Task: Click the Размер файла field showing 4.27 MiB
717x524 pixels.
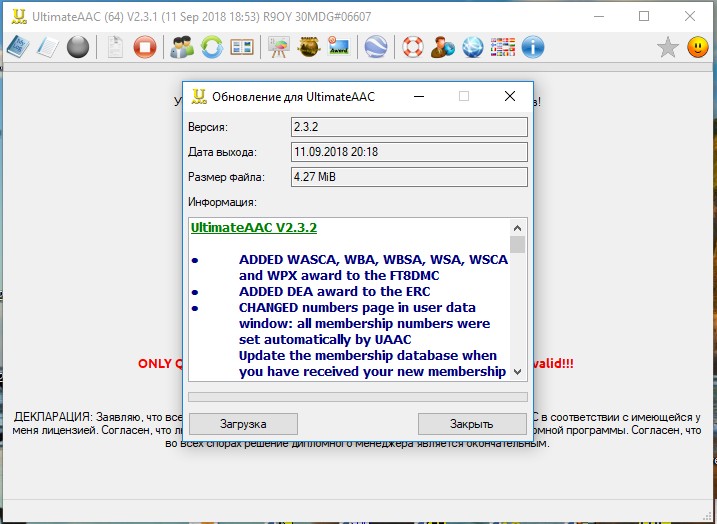Action: pos(408,177)
